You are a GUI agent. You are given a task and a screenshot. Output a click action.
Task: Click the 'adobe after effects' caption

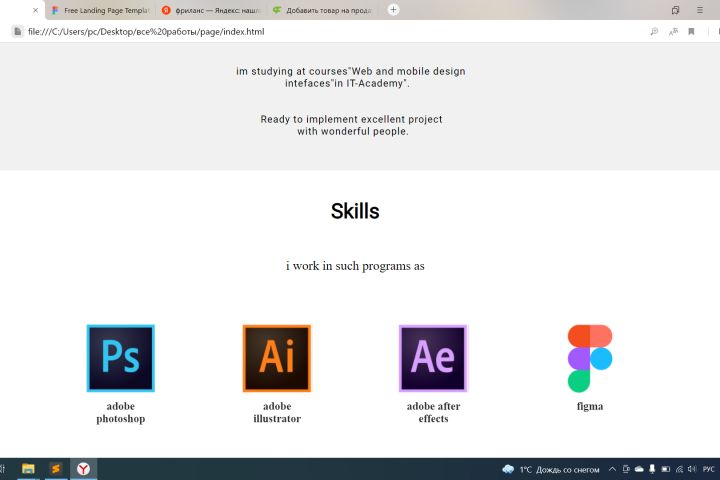pyautogui.click(x=433, y=412)
